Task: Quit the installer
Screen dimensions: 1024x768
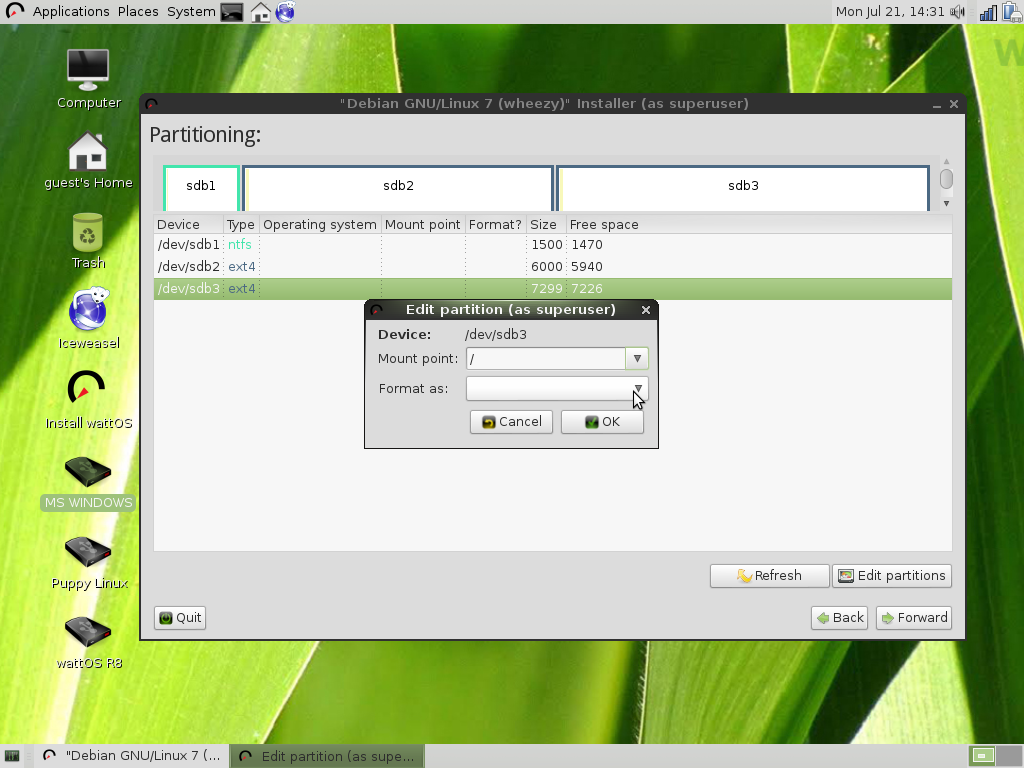Action: pyautogui.click(x=180, y=618)
